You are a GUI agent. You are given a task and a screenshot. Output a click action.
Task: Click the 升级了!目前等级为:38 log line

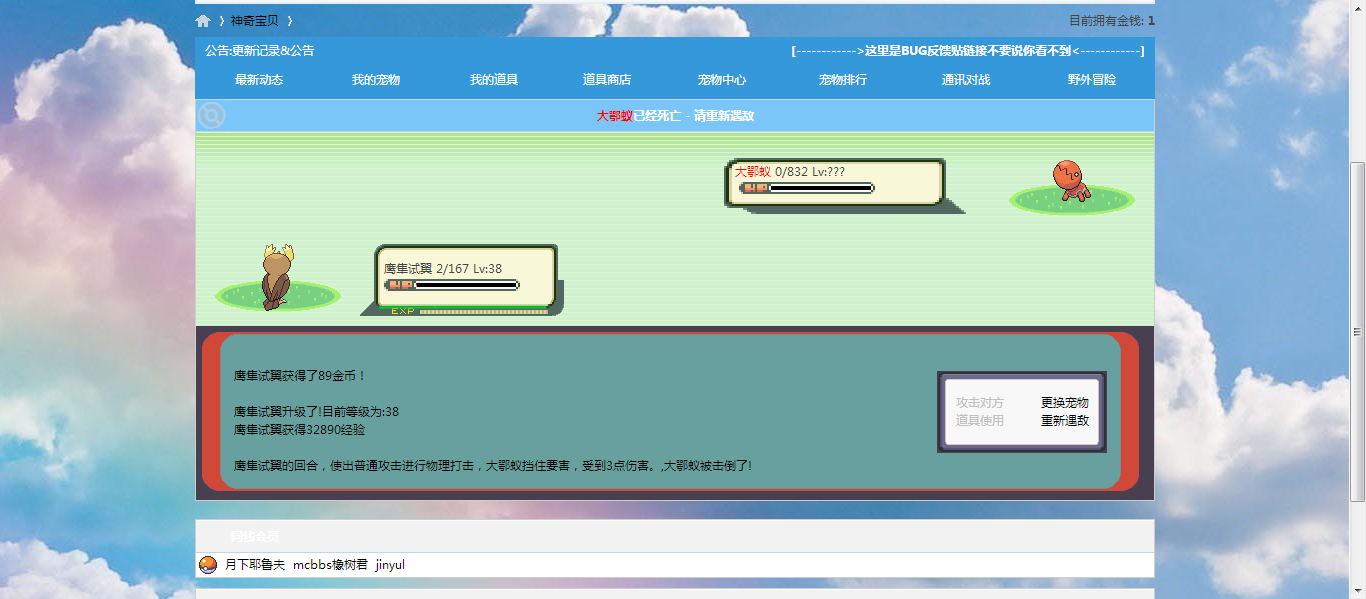point(317,412)
